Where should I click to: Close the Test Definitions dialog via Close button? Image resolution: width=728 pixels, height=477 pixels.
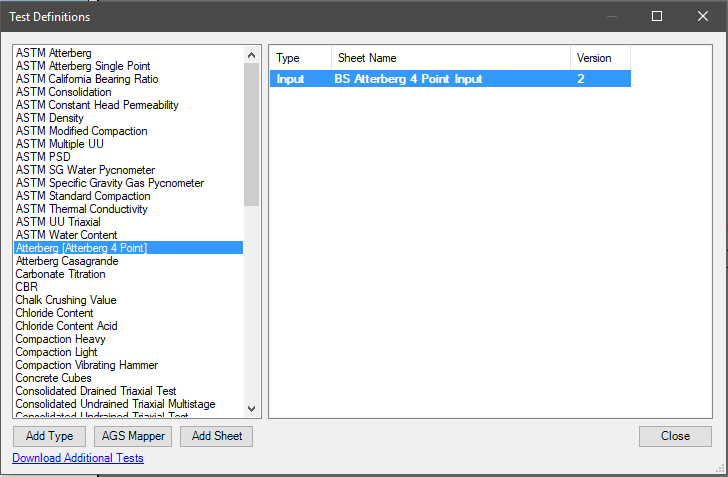(x=675, y=436)
